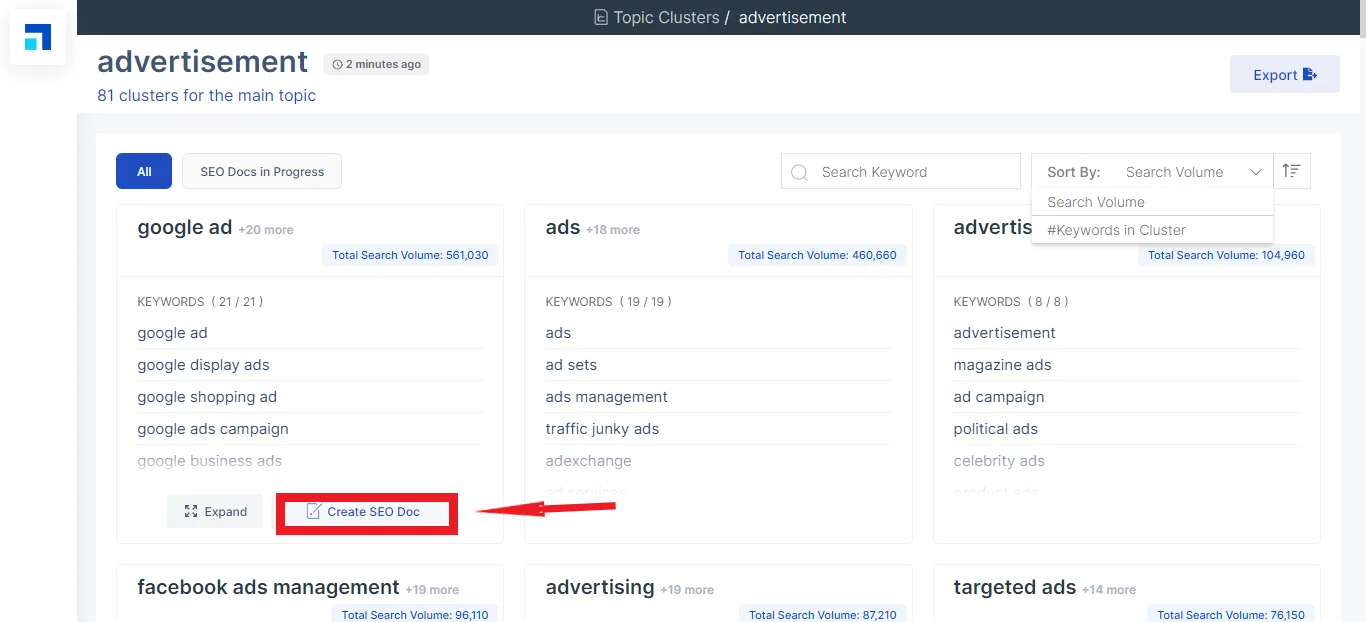1366x622 pixels.
Task: Toggle the sort order icon
Action: (x=1291, y=171)
